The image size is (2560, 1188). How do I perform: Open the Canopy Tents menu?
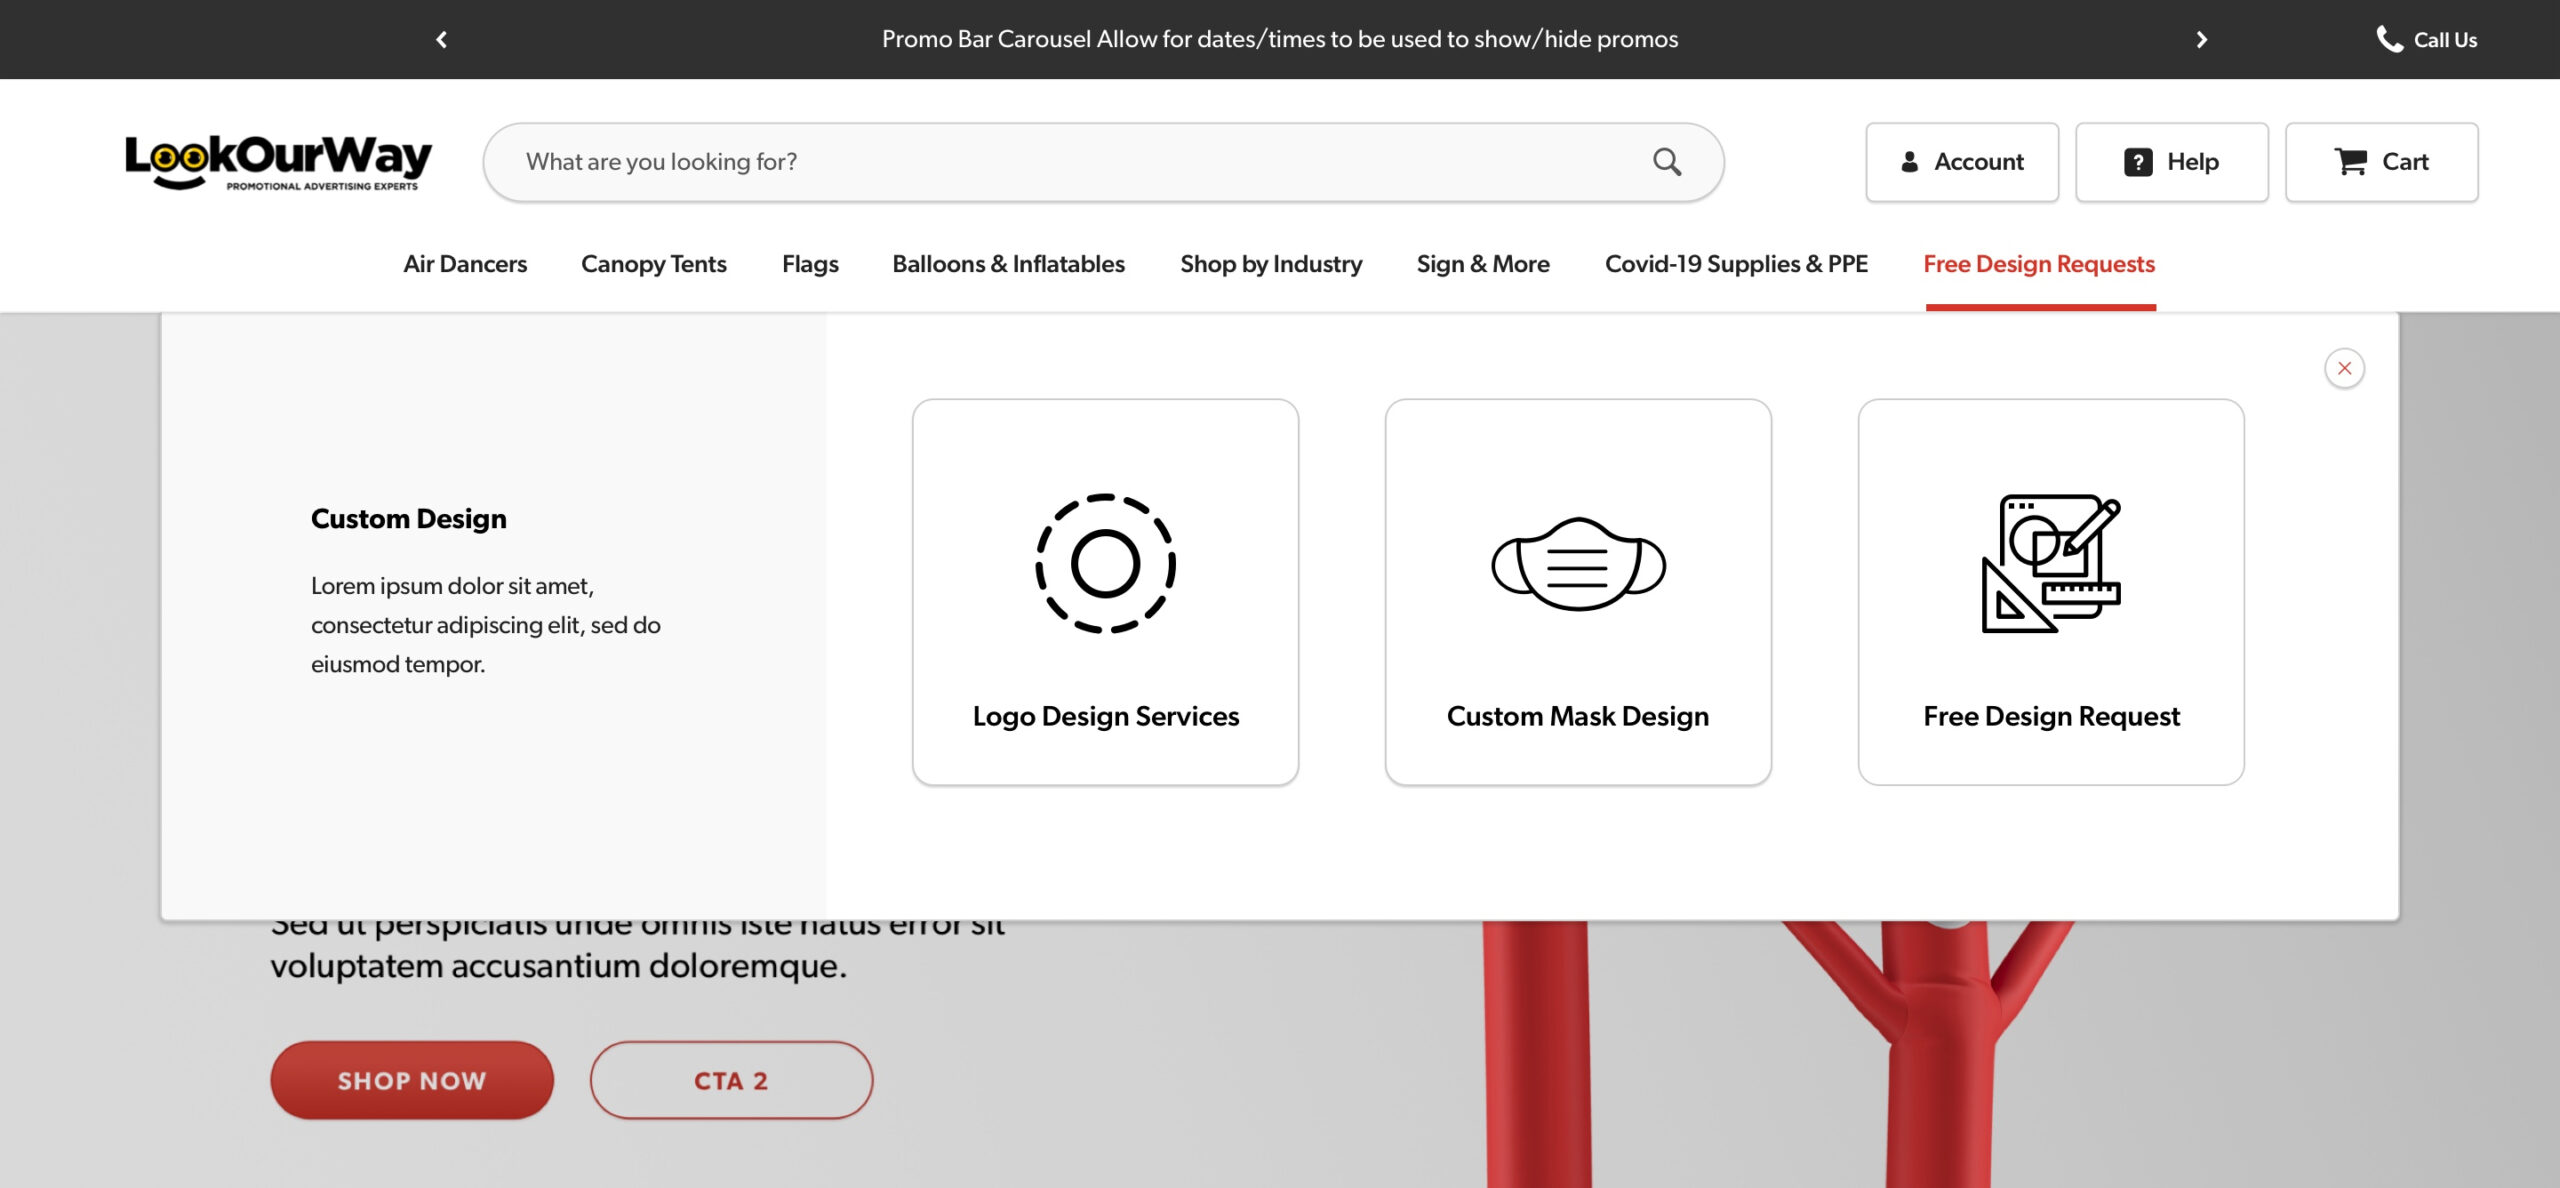point(654,264)
